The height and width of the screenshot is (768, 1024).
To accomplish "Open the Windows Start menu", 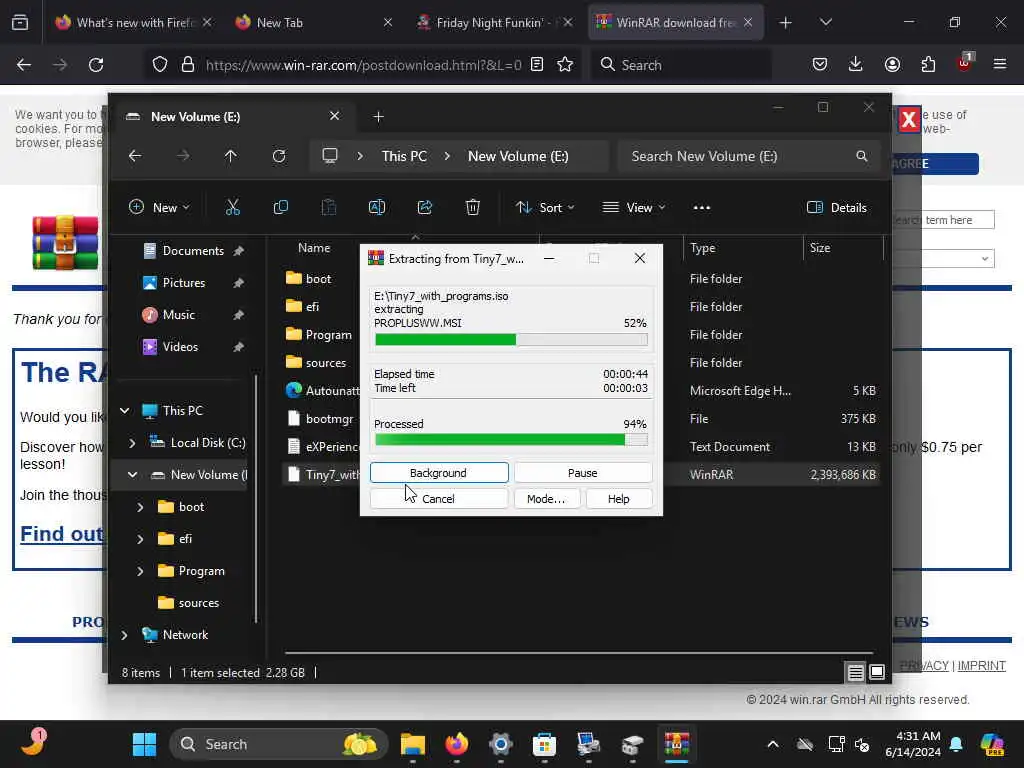I will point(144,744).
